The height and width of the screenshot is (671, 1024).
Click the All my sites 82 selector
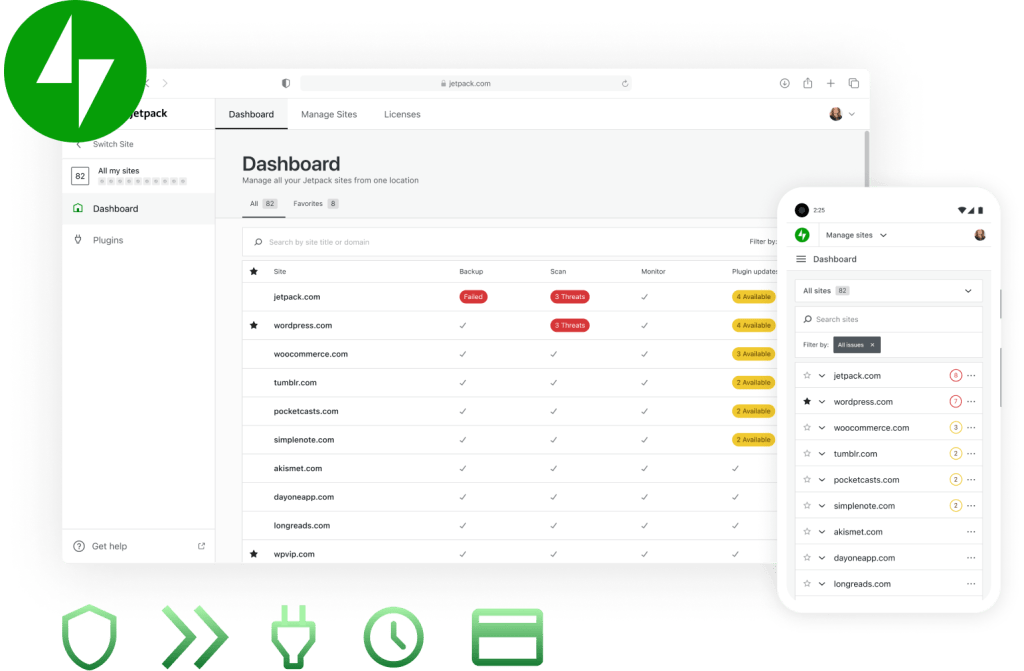(138, 176)
